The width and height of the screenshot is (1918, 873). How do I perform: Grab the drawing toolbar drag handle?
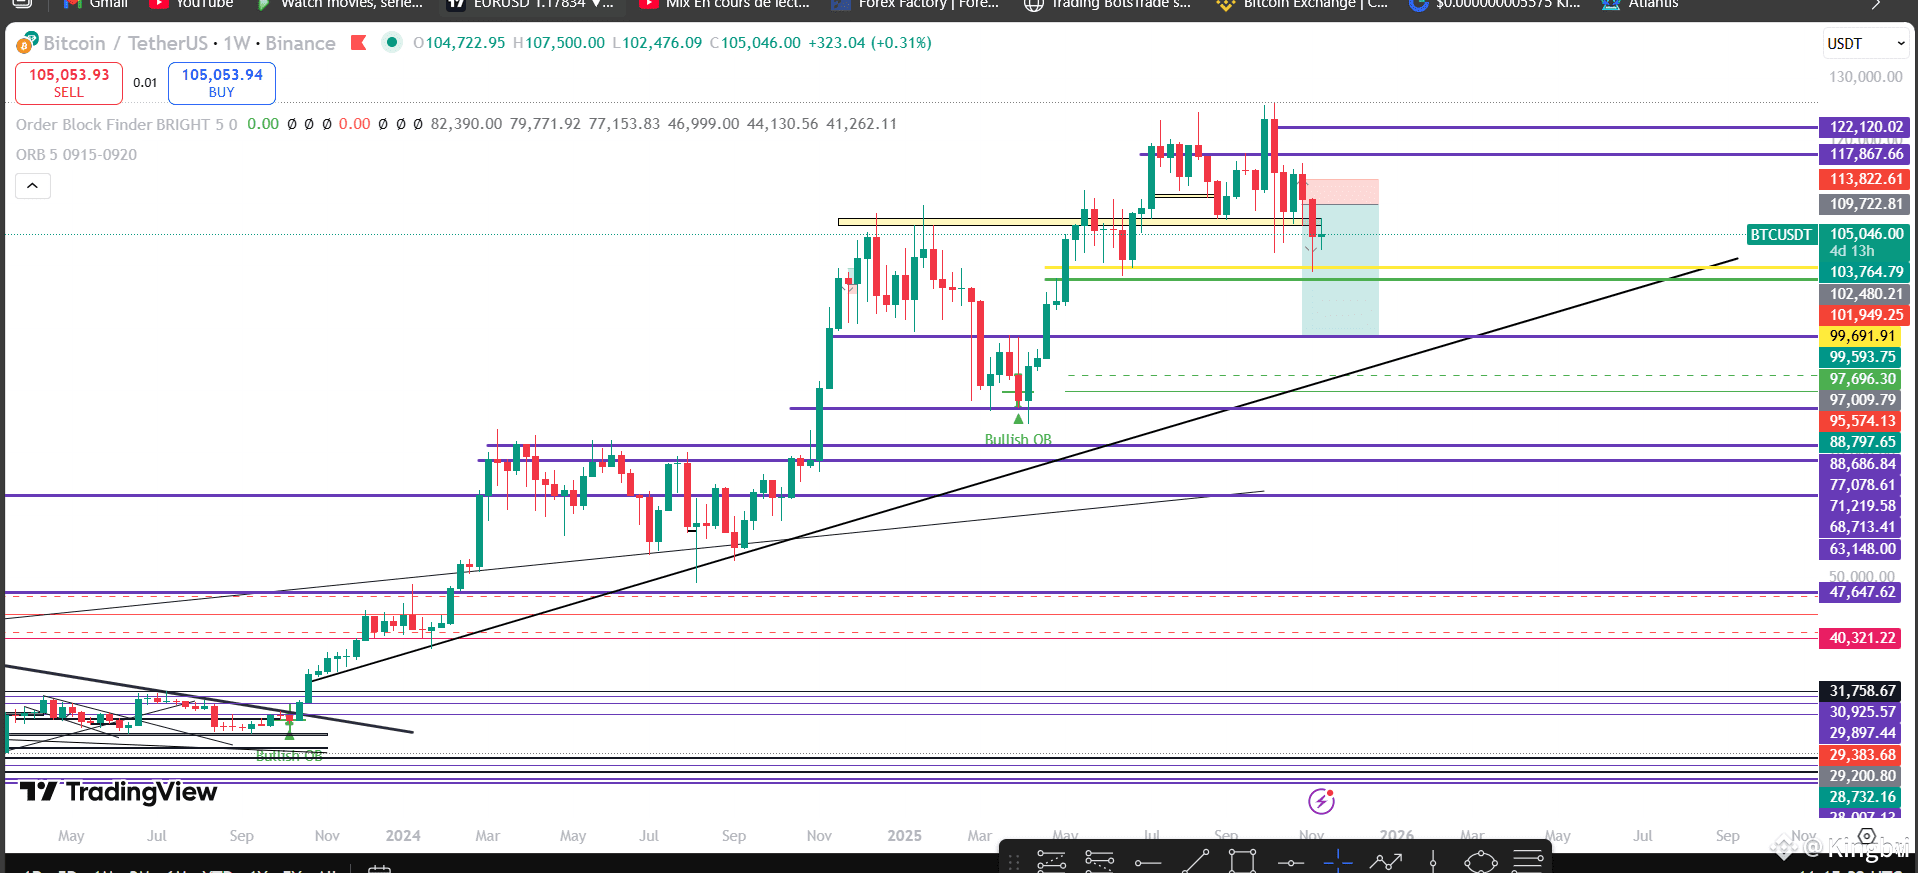pos(1014,861)
